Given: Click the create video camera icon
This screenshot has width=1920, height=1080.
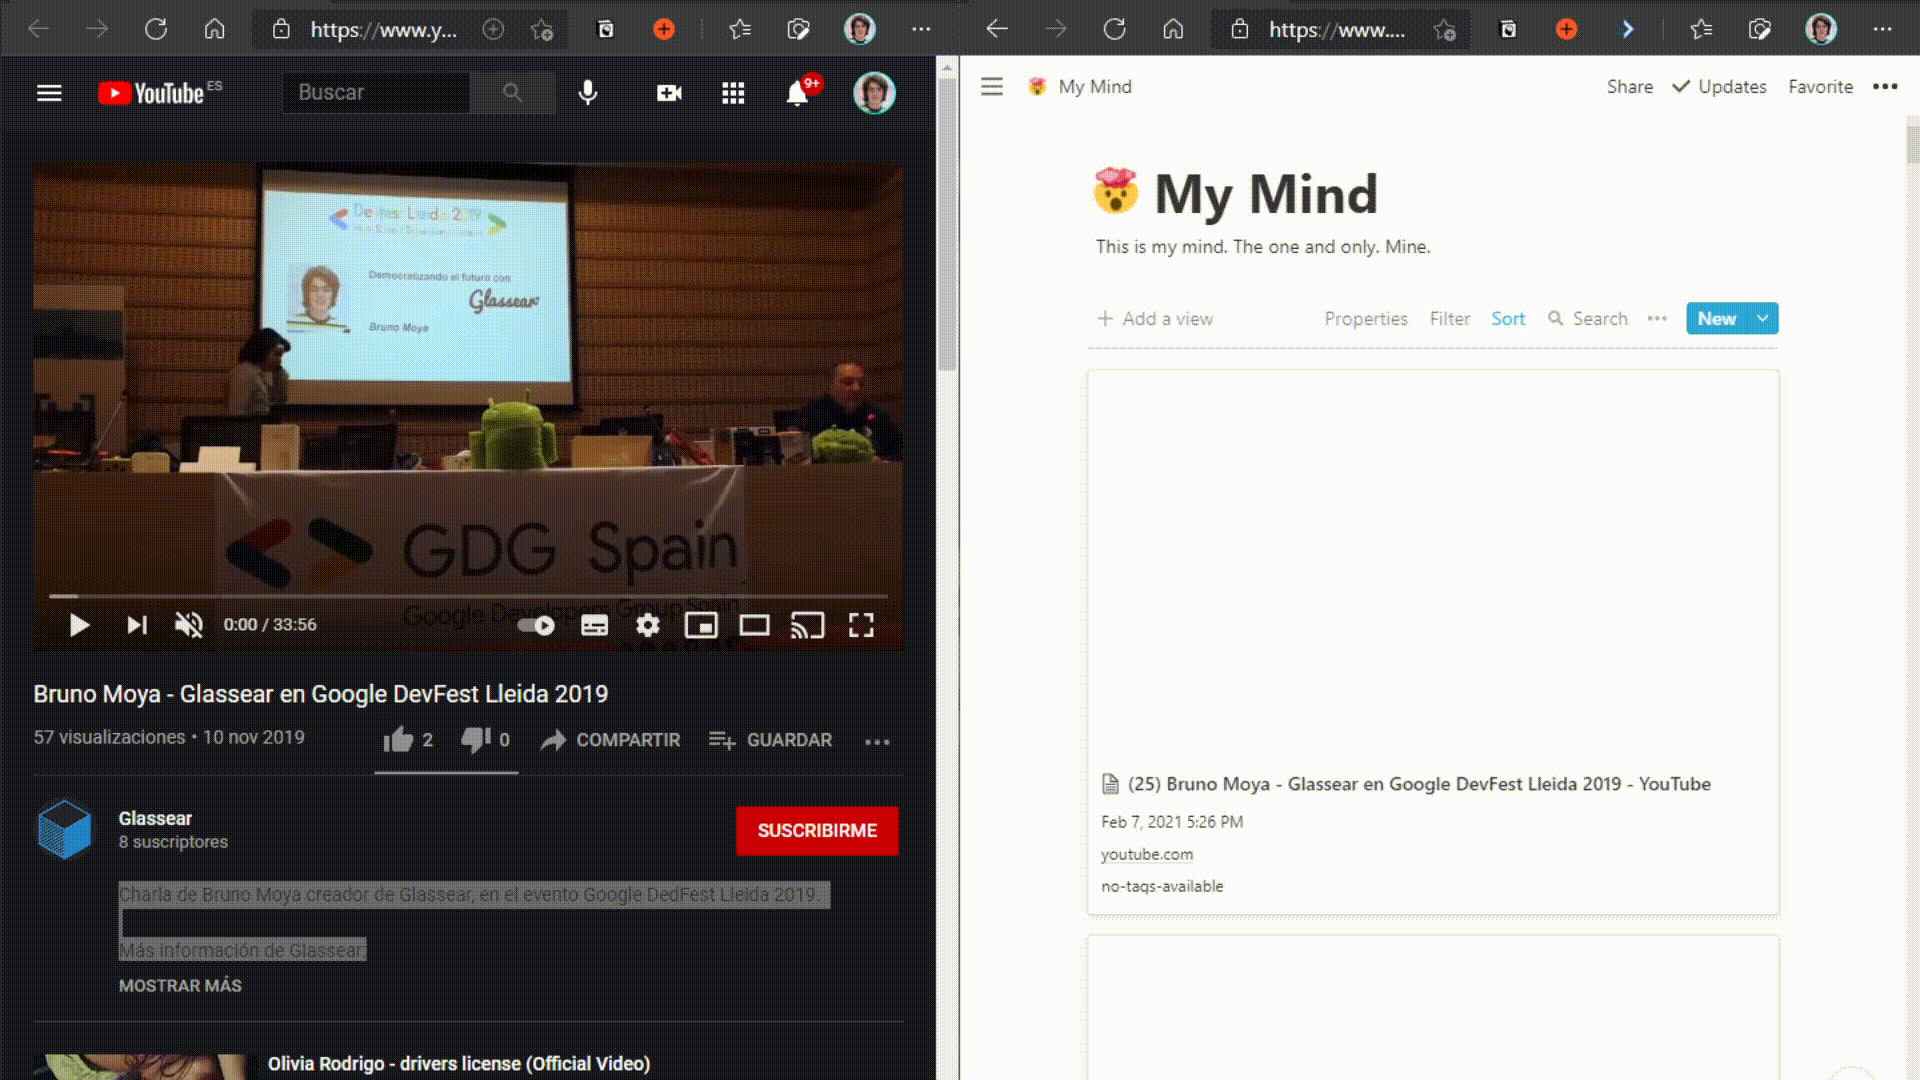Looking at the screenshot, I should [669, 93].
